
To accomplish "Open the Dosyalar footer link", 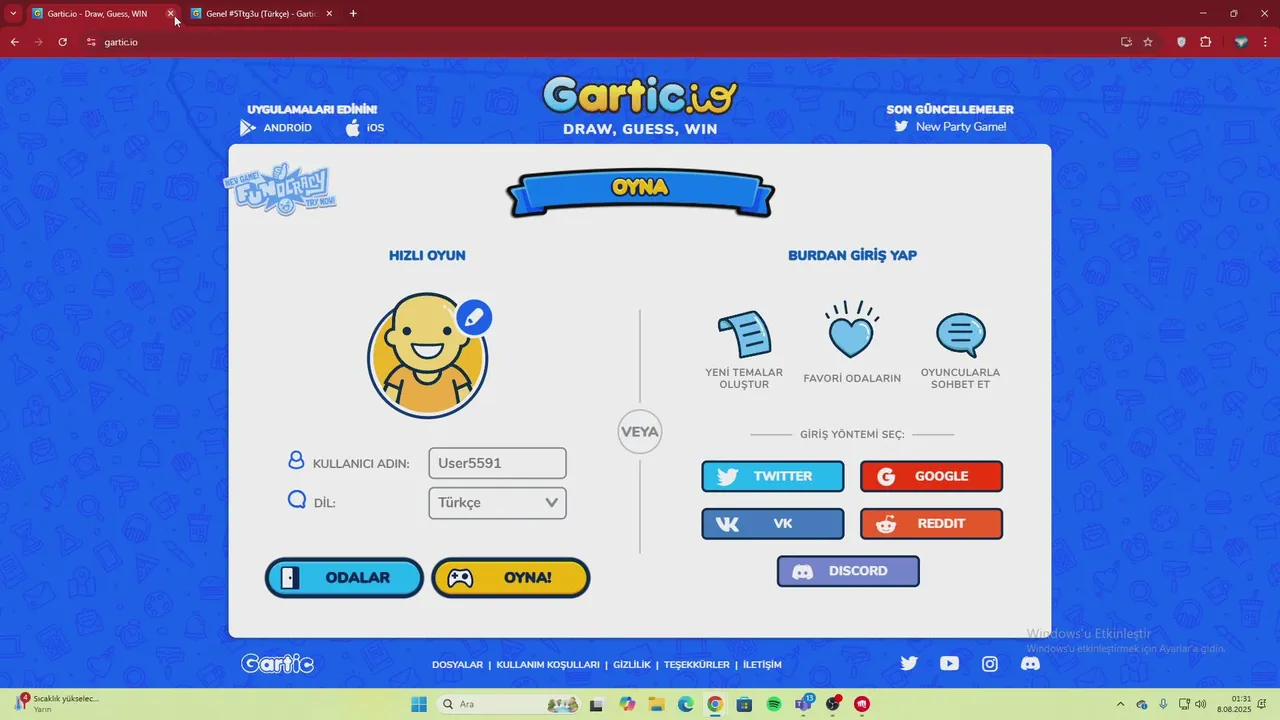I will (457, 665).
